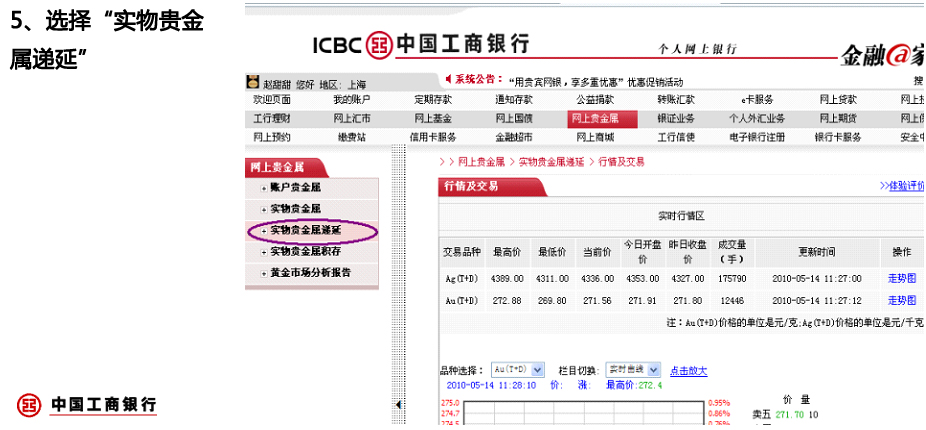The width and height of the screenshot is (926, 430).
Task: Open the 缴费站 menu
Action: click(352, 138)
